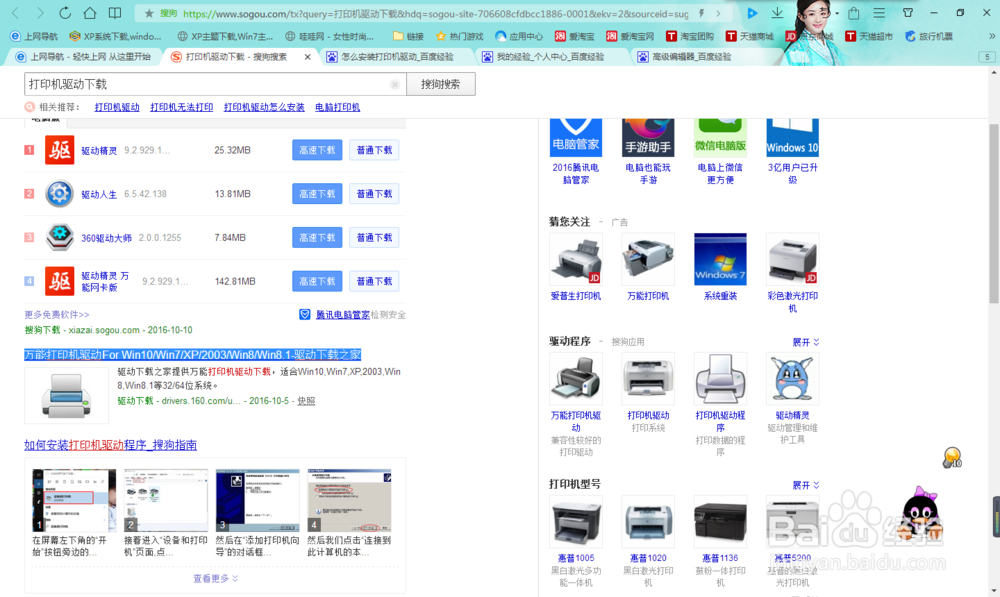Open related suggestion 电脑打印机

pyautogui.click(x=337, y=107)
